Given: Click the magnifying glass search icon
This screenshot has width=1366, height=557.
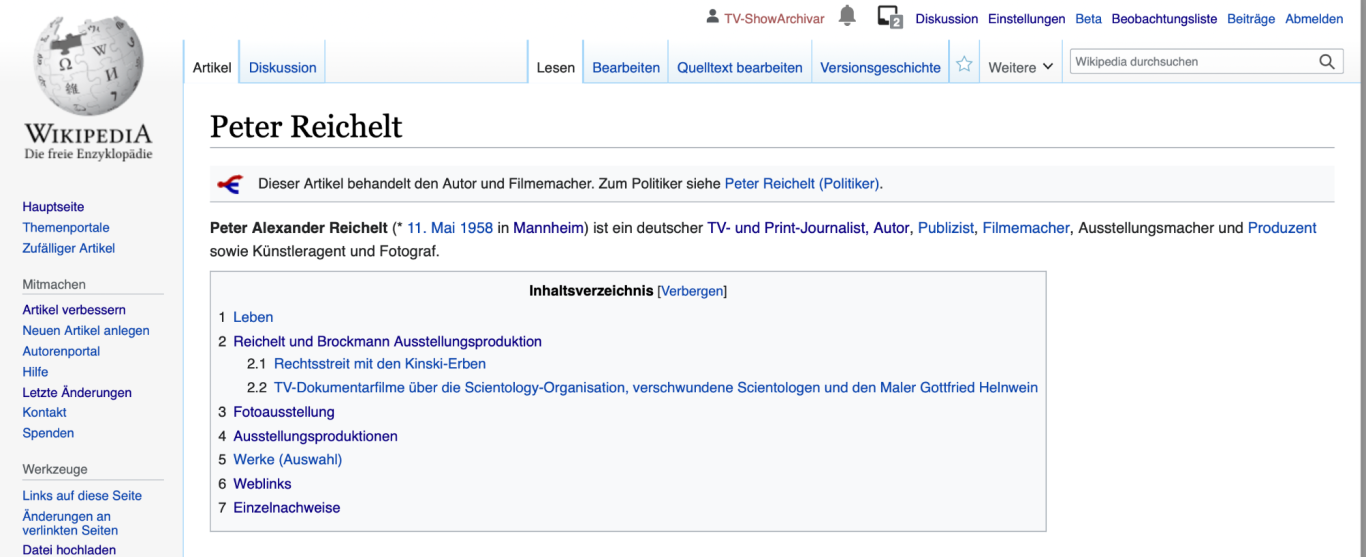Looking at the screenshot, I should (1327, 62).
